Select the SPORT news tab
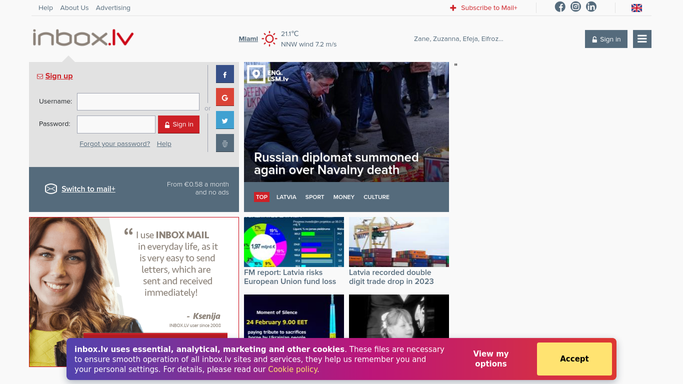The width and height of the screenshot is (683, 384). point(314,197)
